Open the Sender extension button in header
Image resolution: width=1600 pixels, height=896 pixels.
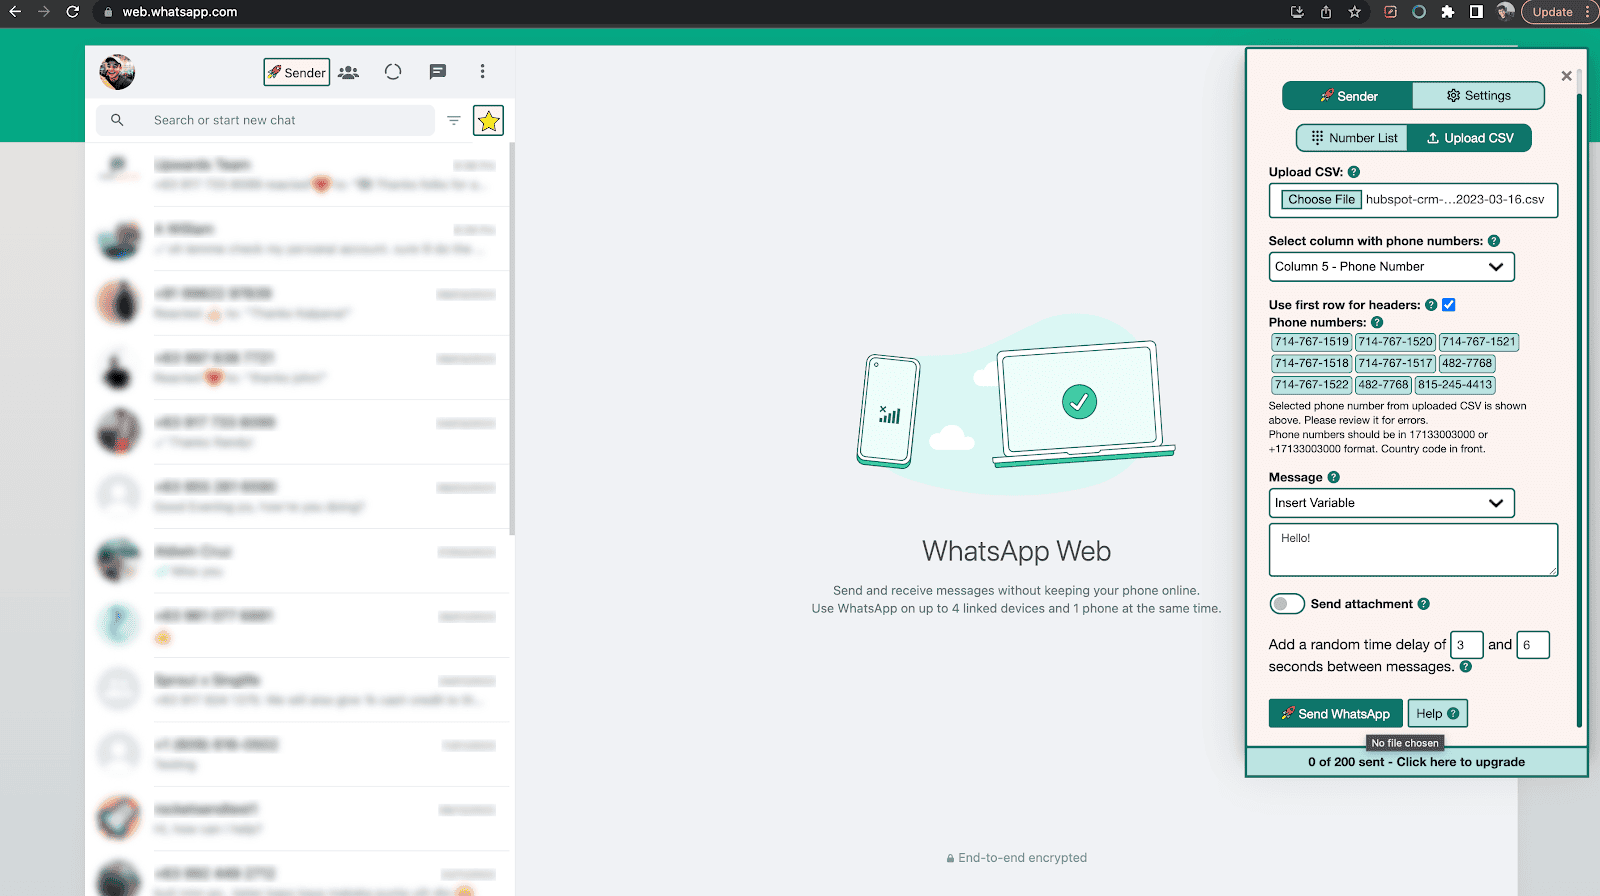click(x=296, y=72)
